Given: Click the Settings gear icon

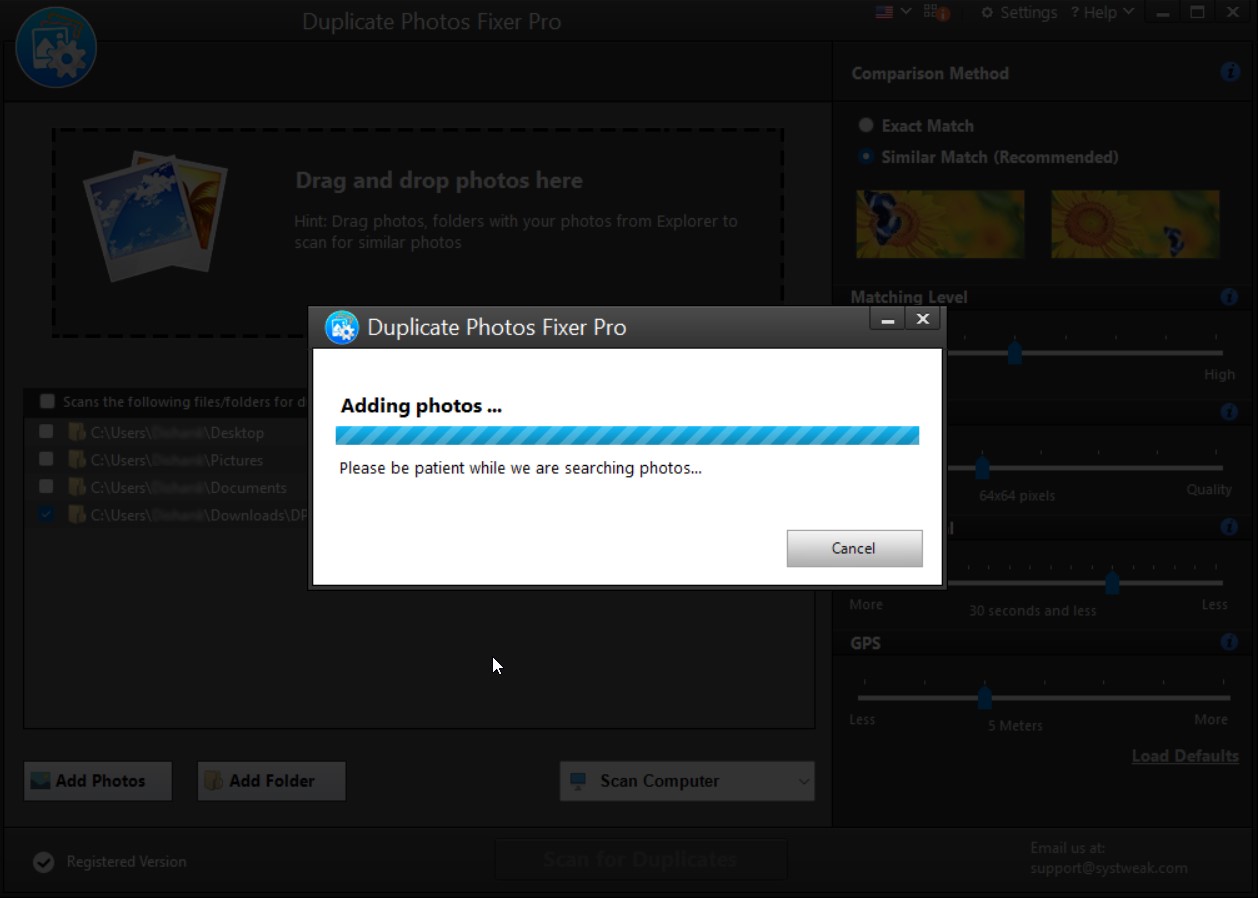Looking at the screenshot, I should [x=988, y=12].
